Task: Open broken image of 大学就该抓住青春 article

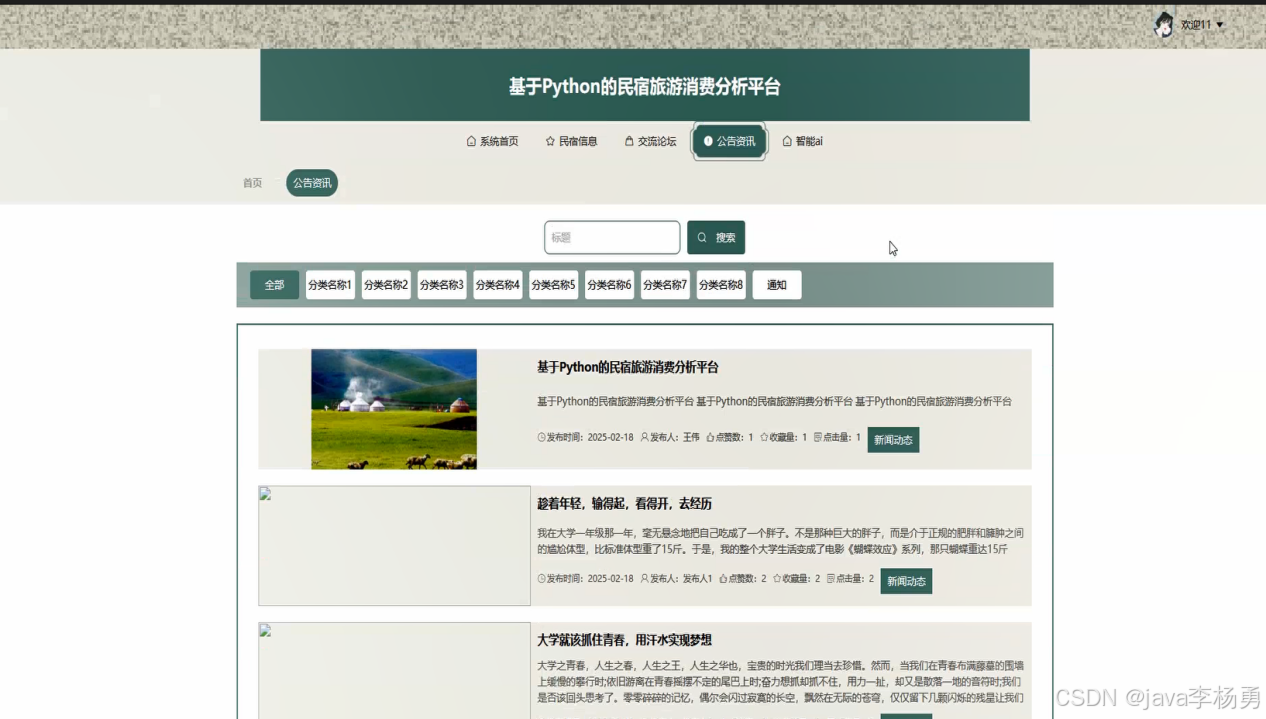Action: pyautogui.click(x=394, y=670)
